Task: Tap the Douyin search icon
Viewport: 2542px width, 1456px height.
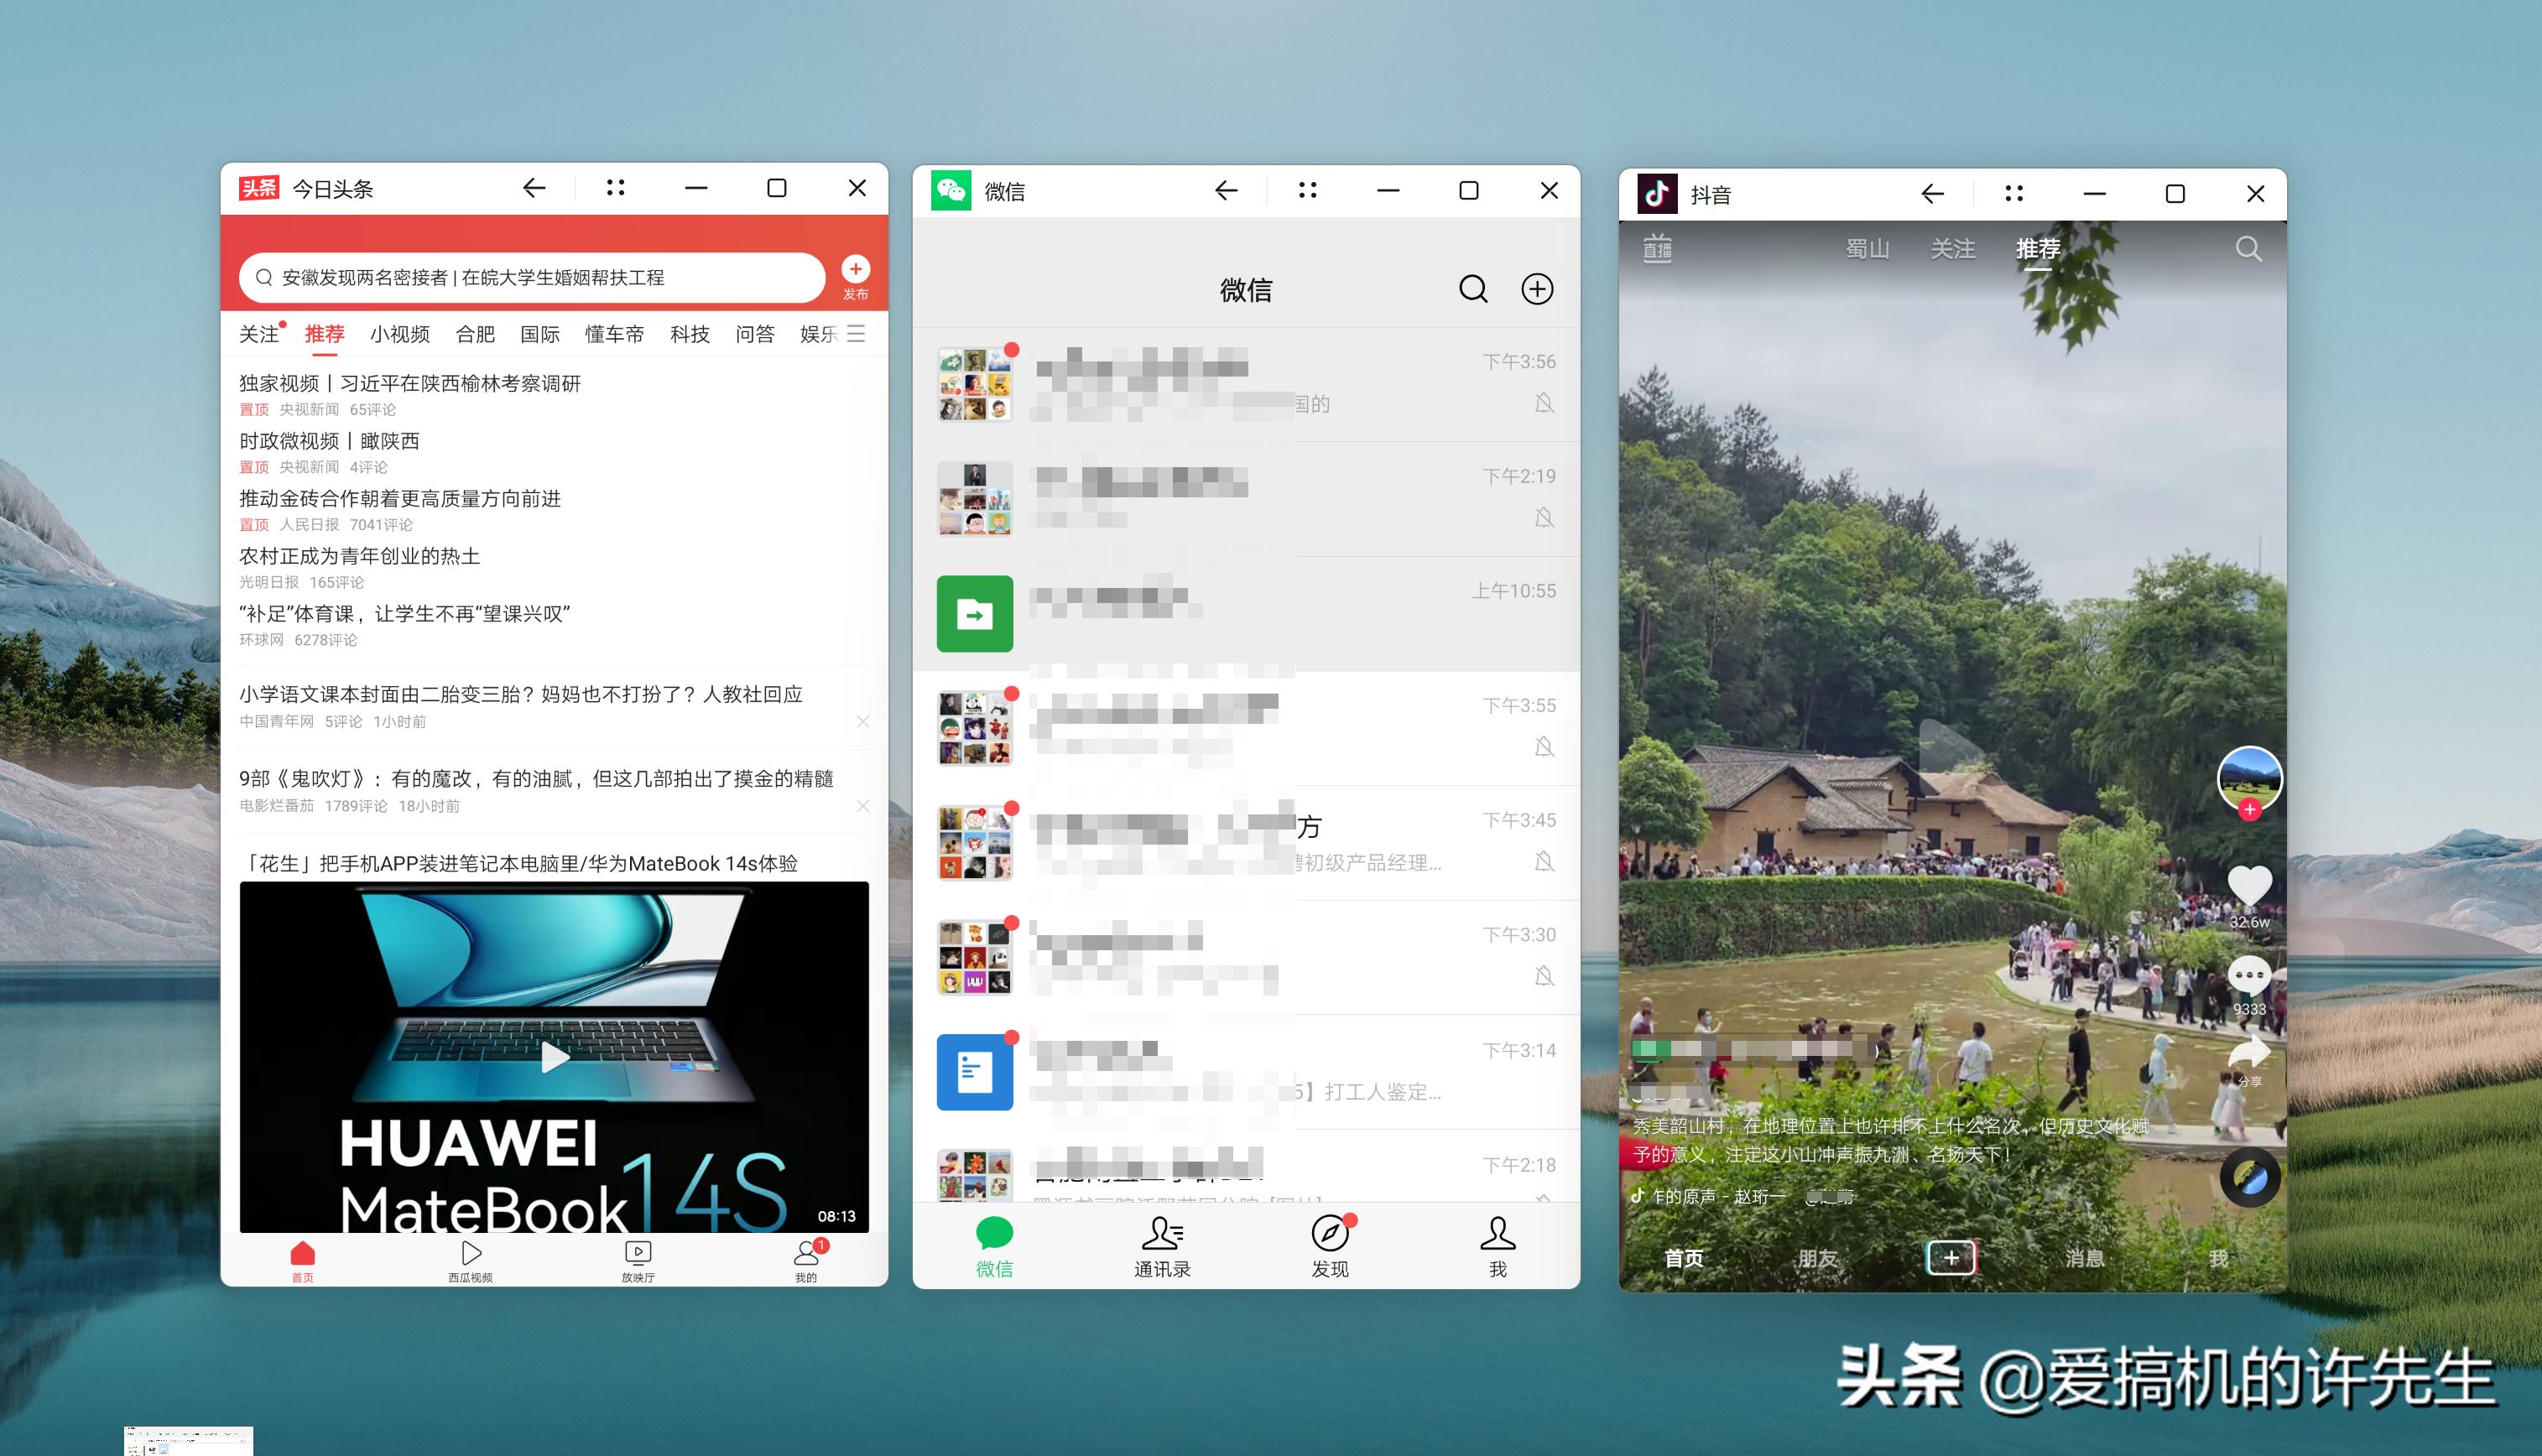Action: (x=2248, y=250)
